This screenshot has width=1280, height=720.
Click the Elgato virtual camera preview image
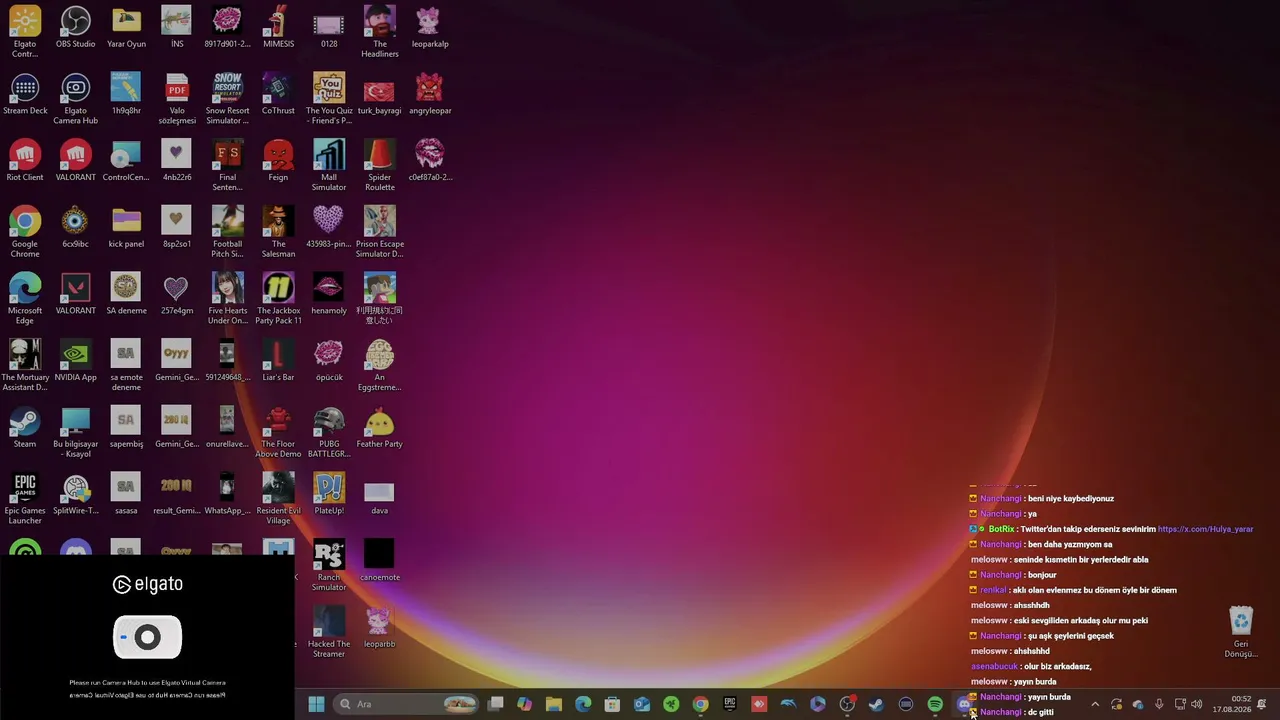pyautogui.click(x=147, y=637)
